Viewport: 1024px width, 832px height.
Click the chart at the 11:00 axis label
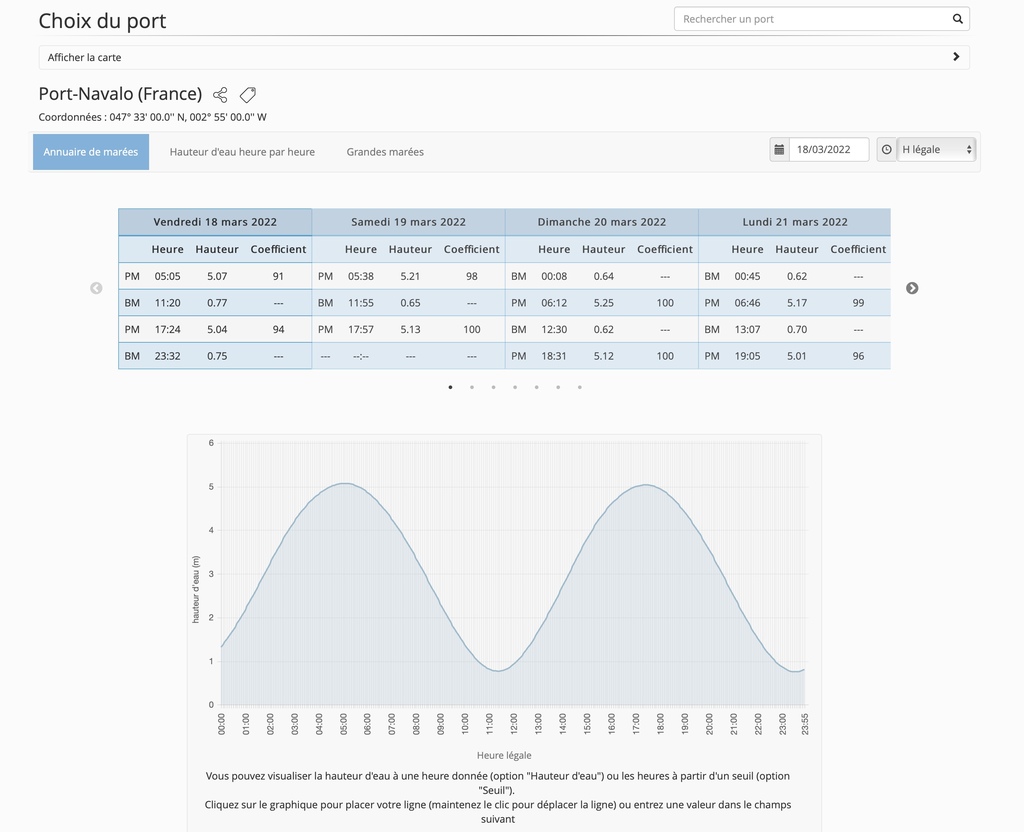click(490, 724)
